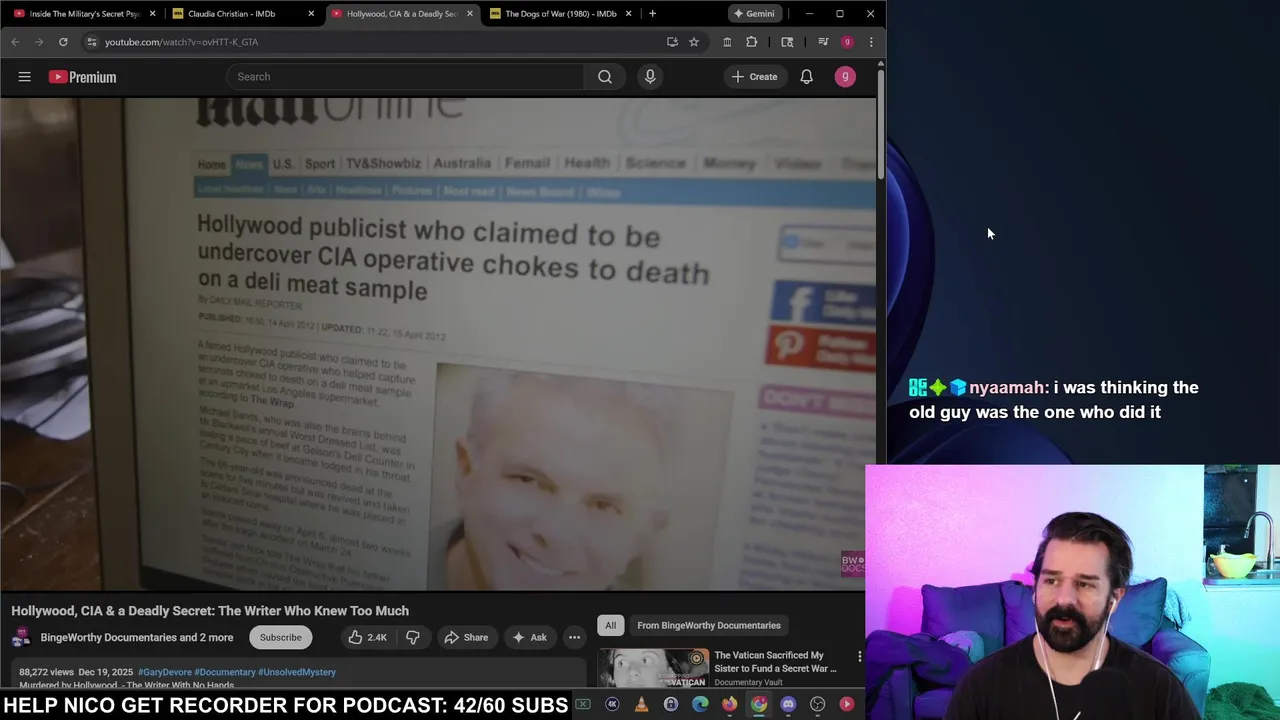Open OBS Studio from the taskbar

[817, 704]
